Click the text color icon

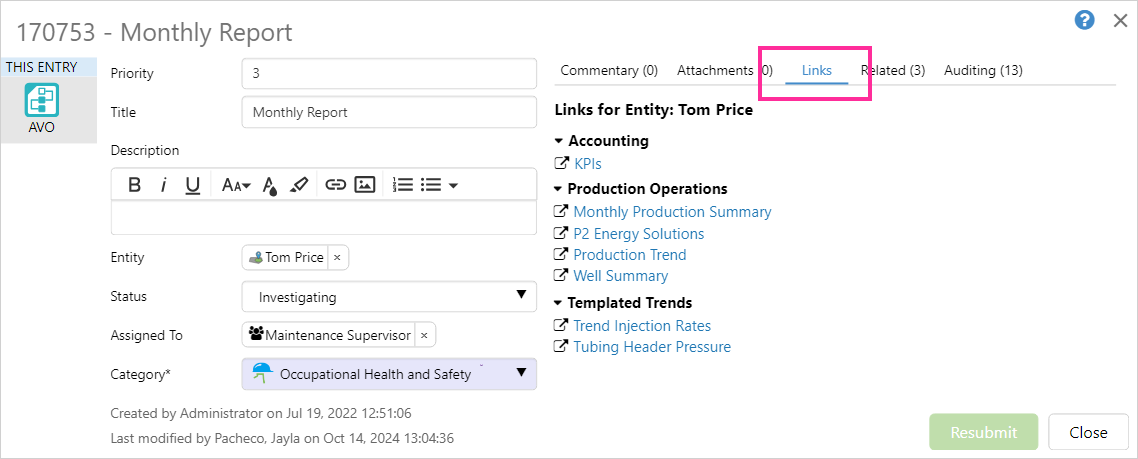click(x=269, y=185)
